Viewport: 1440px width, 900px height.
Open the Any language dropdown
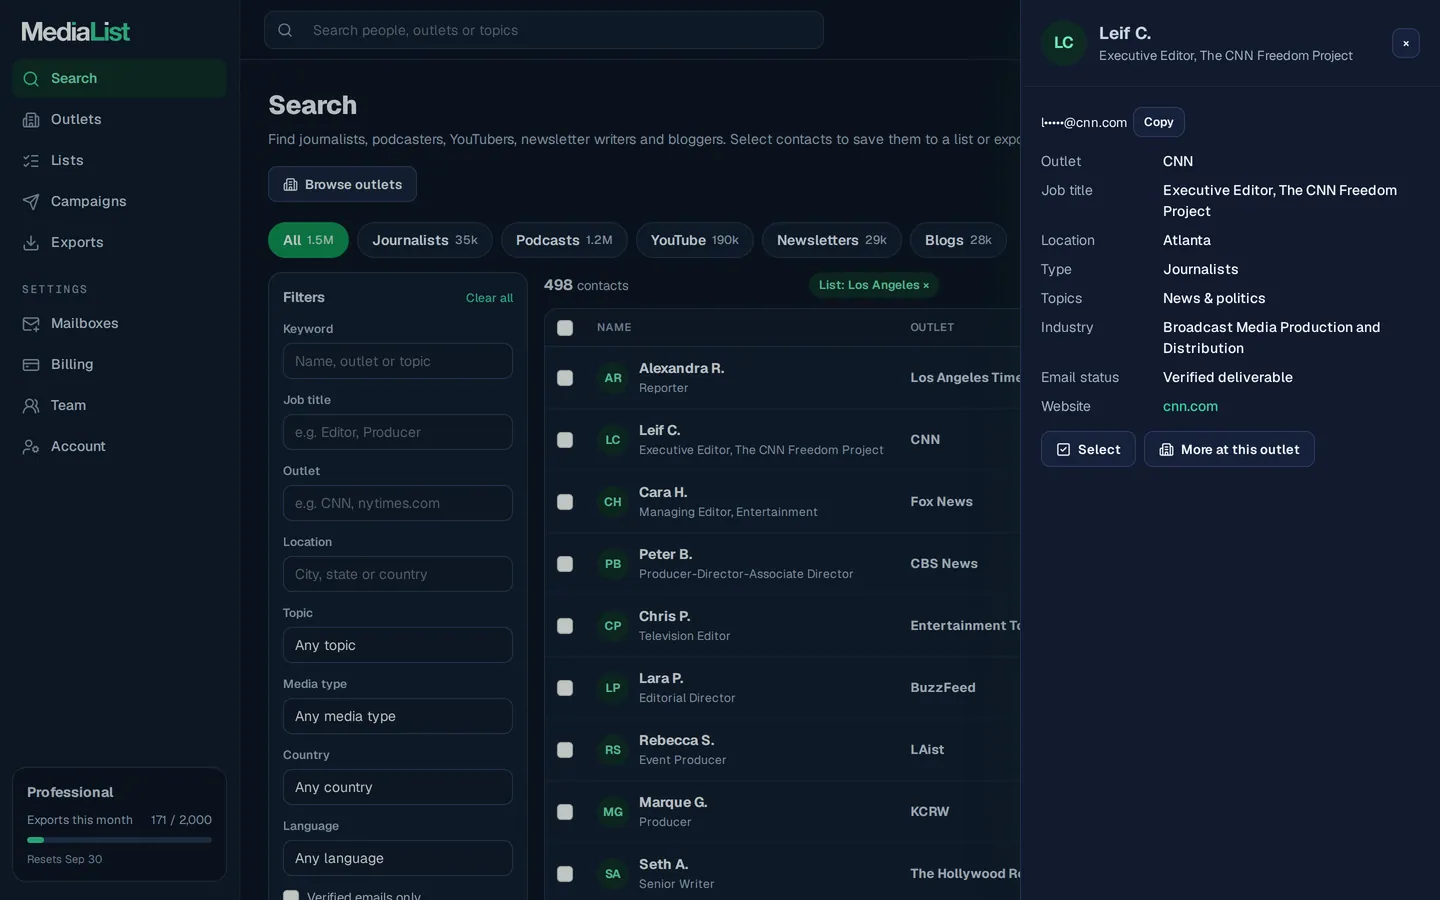click(398, 858)
